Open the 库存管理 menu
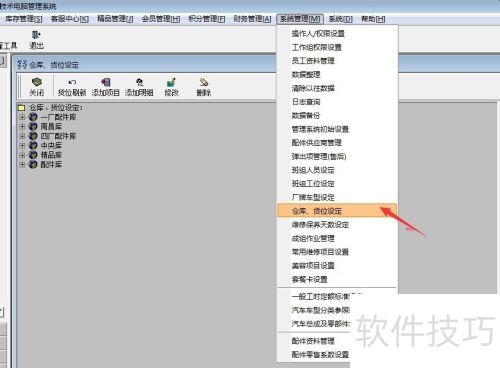Screen dimensions: 500x368 (24, 19)
